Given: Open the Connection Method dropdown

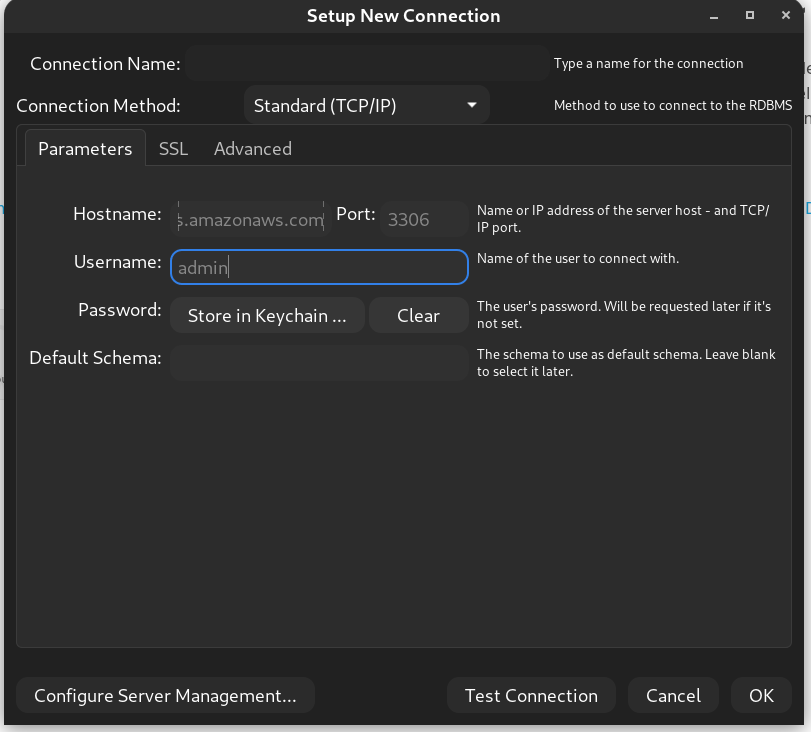Looking at the screenshot, I should tap(366, 105).
